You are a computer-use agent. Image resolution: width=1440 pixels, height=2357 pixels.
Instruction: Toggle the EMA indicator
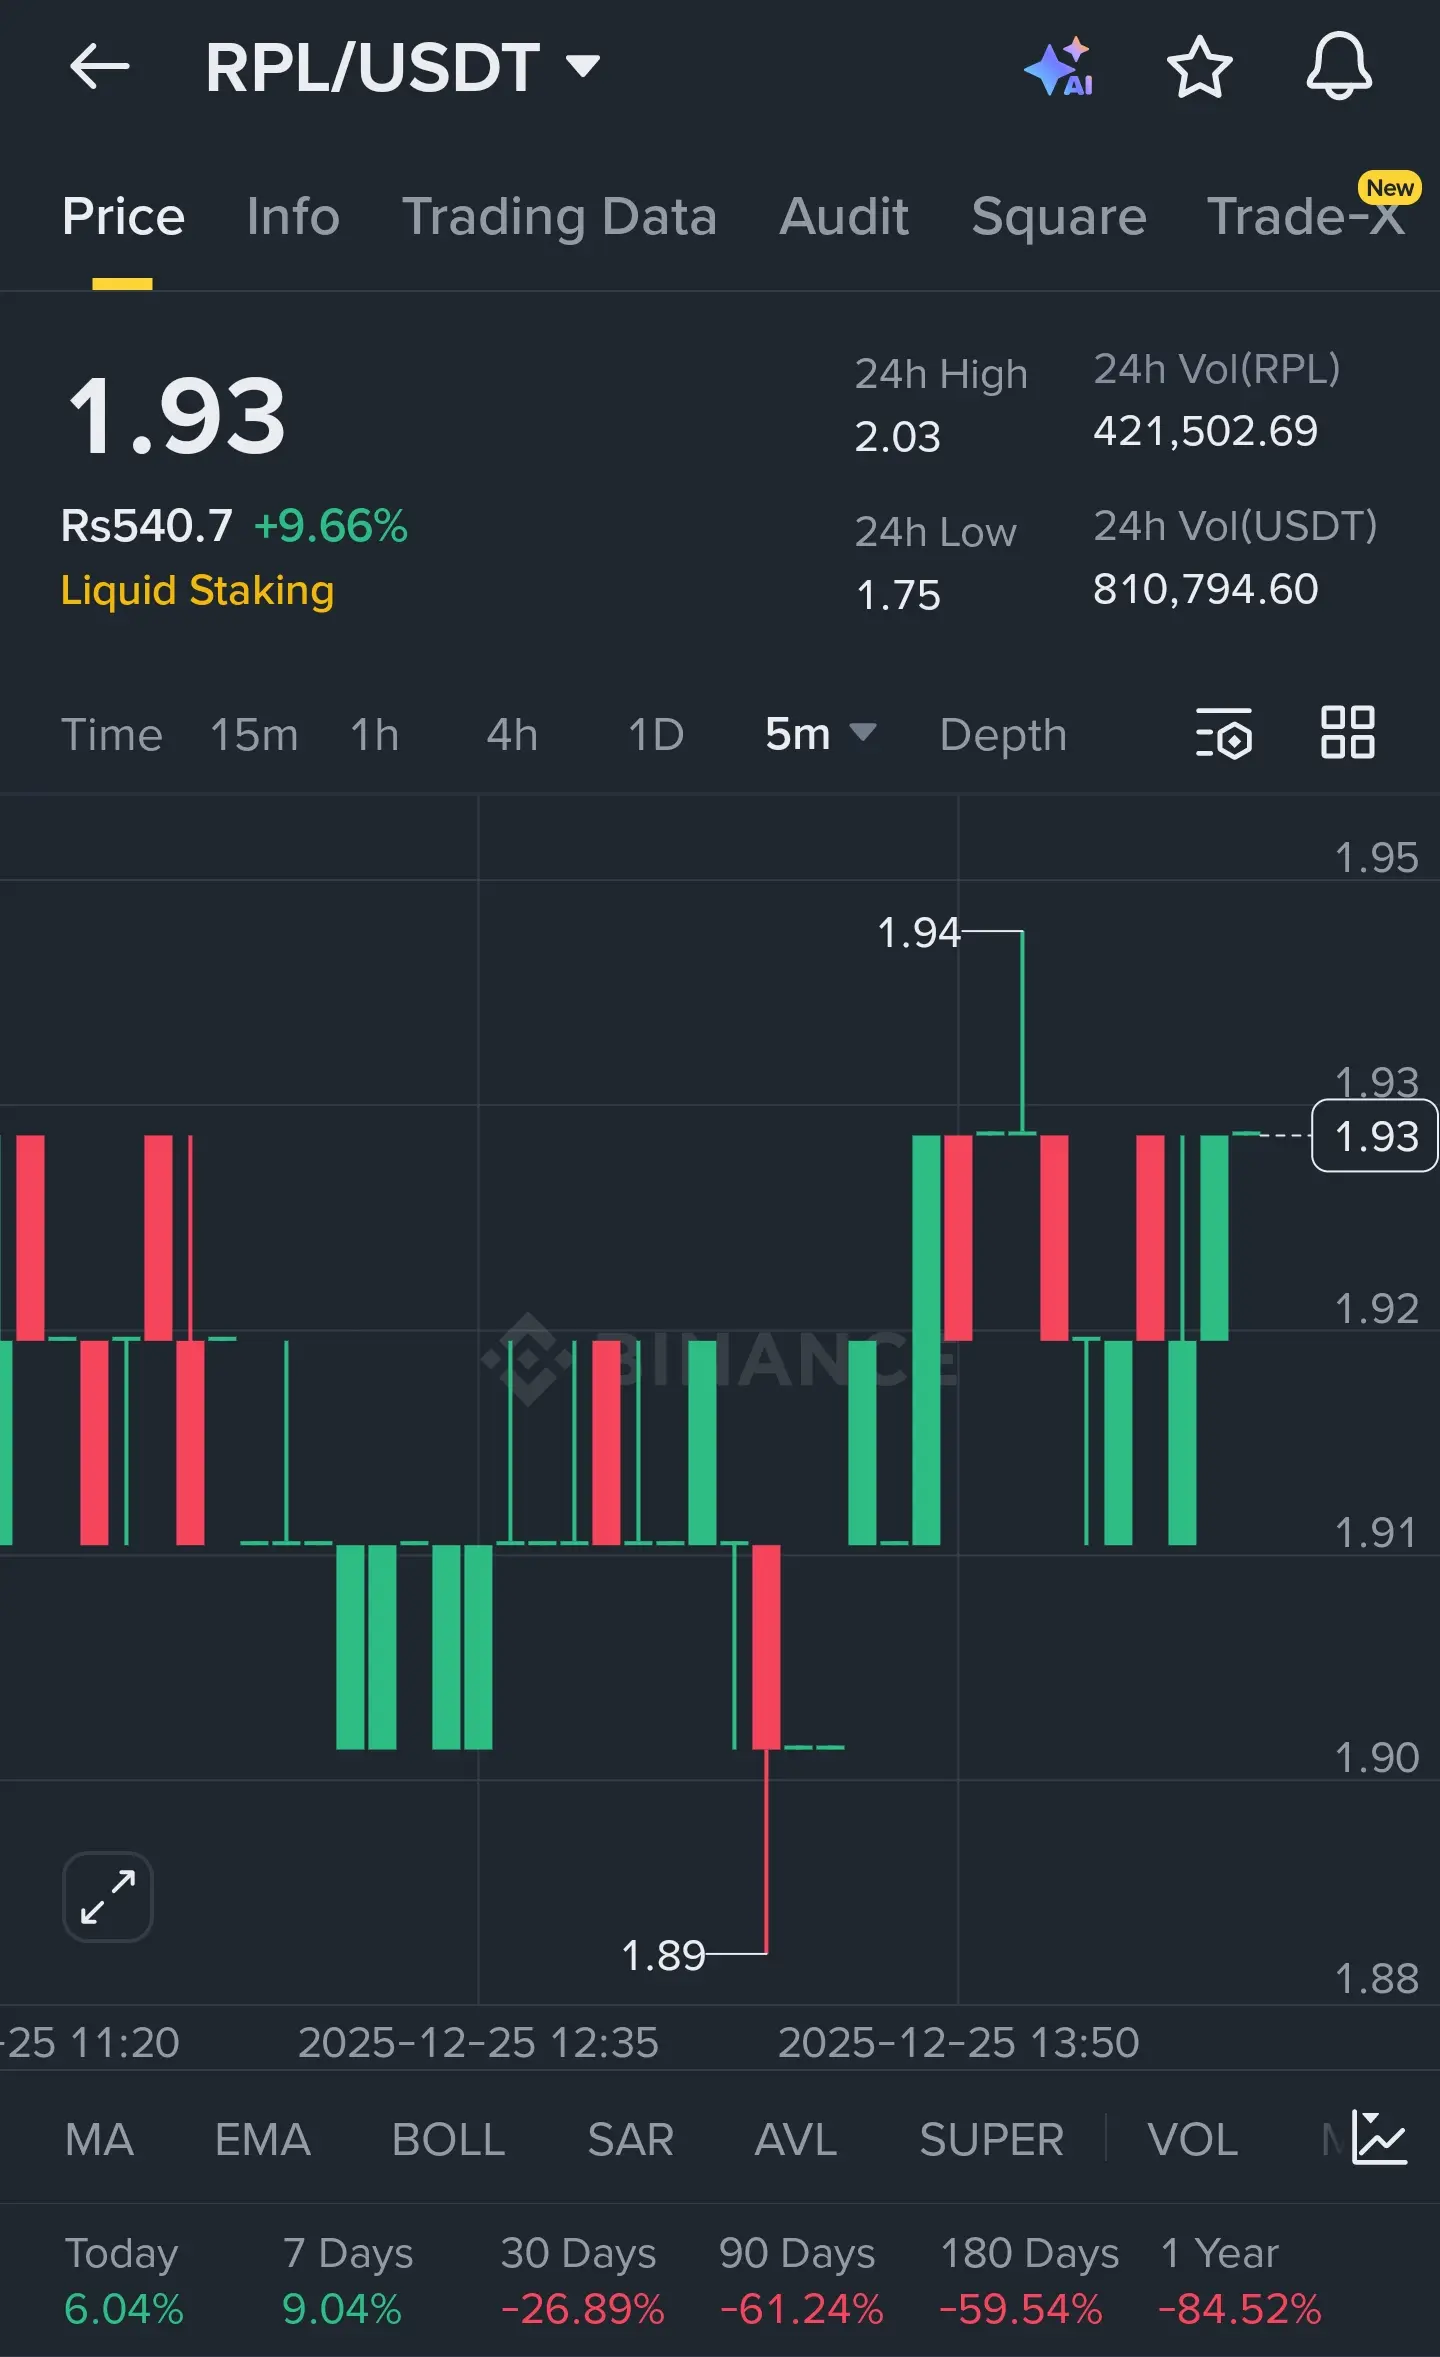pyautogui.click(x=262, y=2139)
